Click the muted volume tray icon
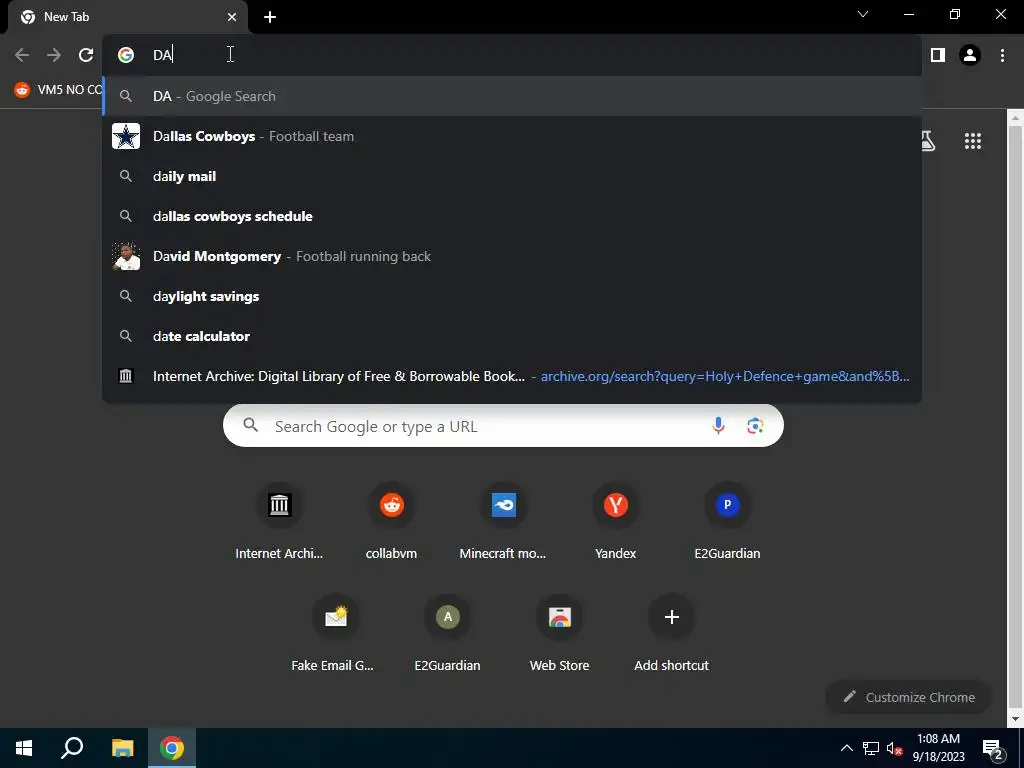 coord(894,748)
